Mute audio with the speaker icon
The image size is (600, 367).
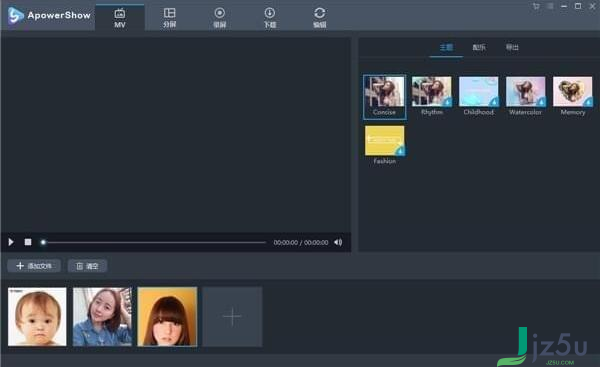(338, 242)
